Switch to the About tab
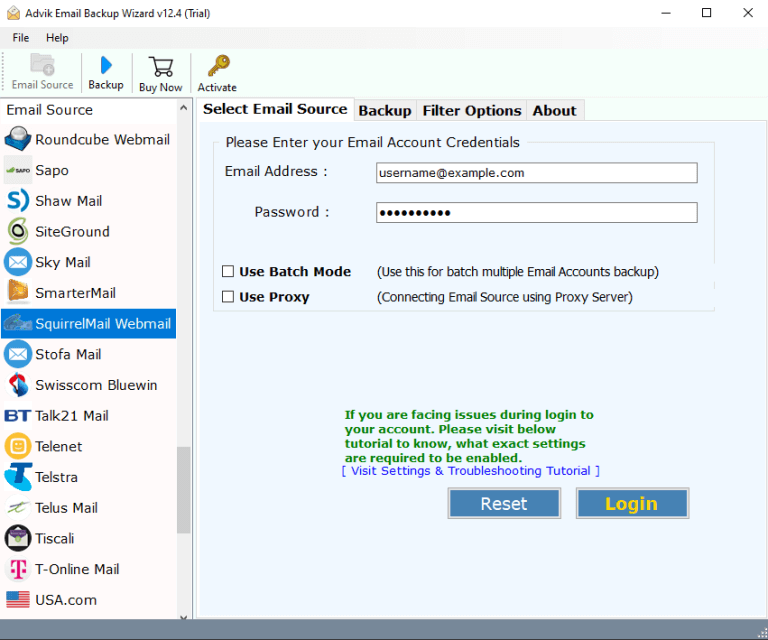This screenshot has width=768, height=640. click(554, 110)
